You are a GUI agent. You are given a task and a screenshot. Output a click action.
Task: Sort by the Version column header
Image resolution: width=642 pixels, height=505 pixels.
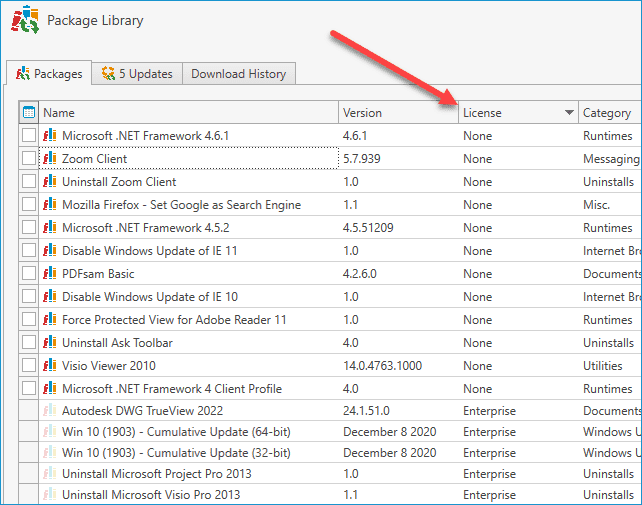tap(398, 112)
